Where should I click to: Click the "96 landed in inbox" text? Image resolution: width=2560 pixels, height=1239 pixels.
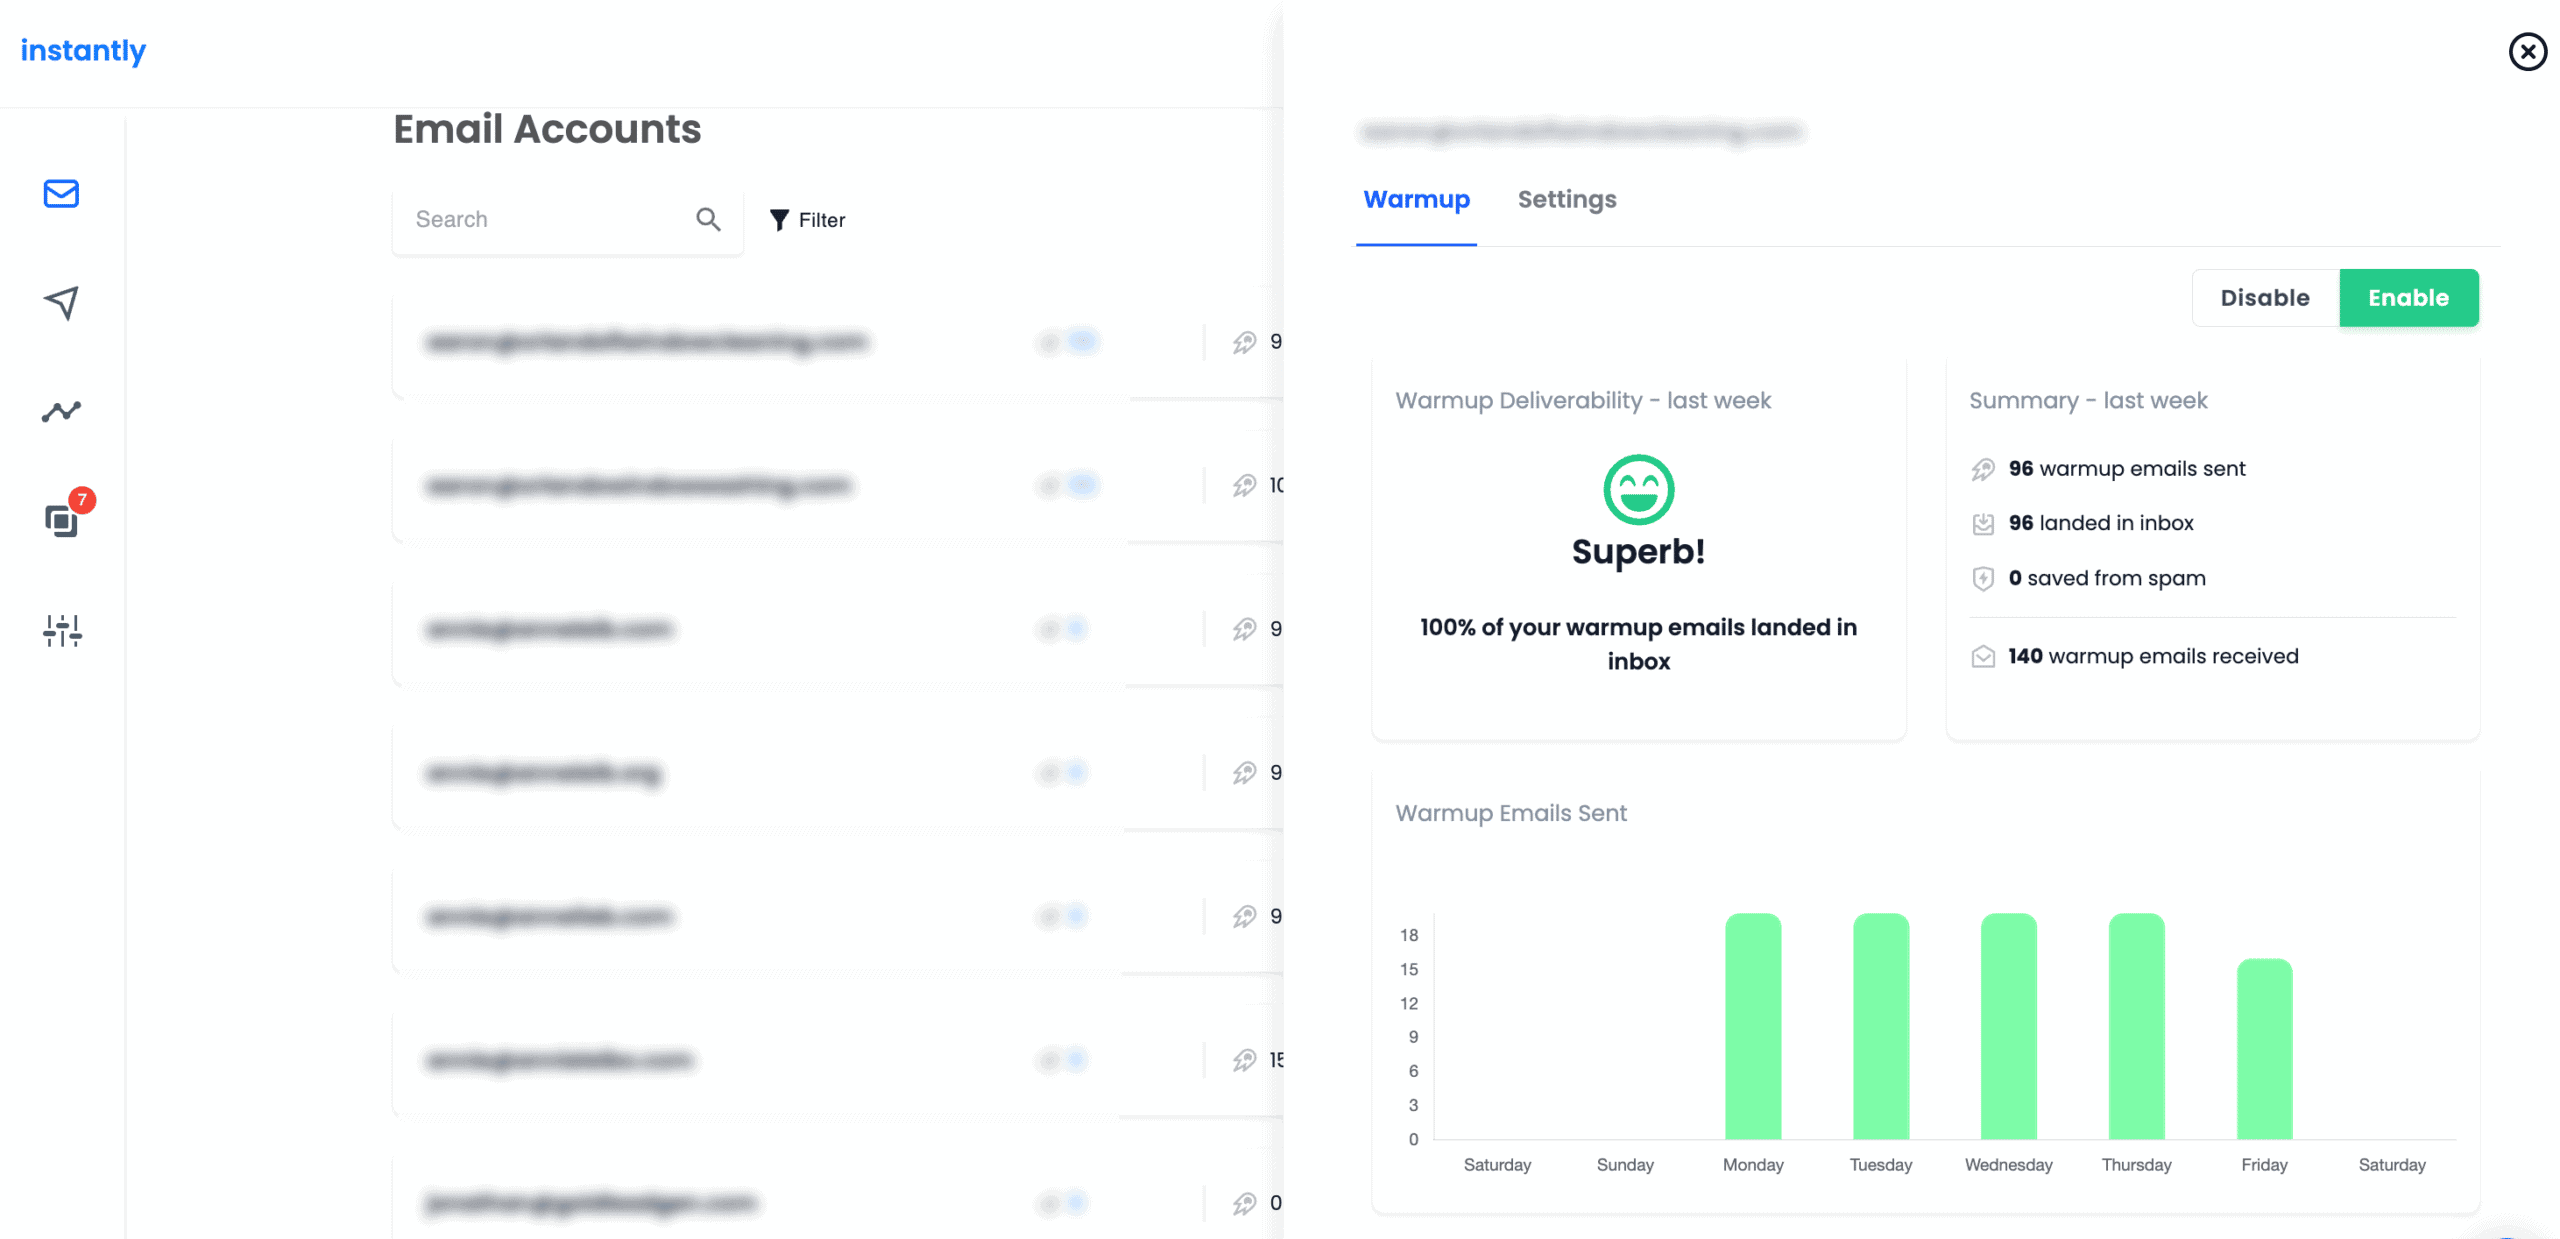[2101, 523]
